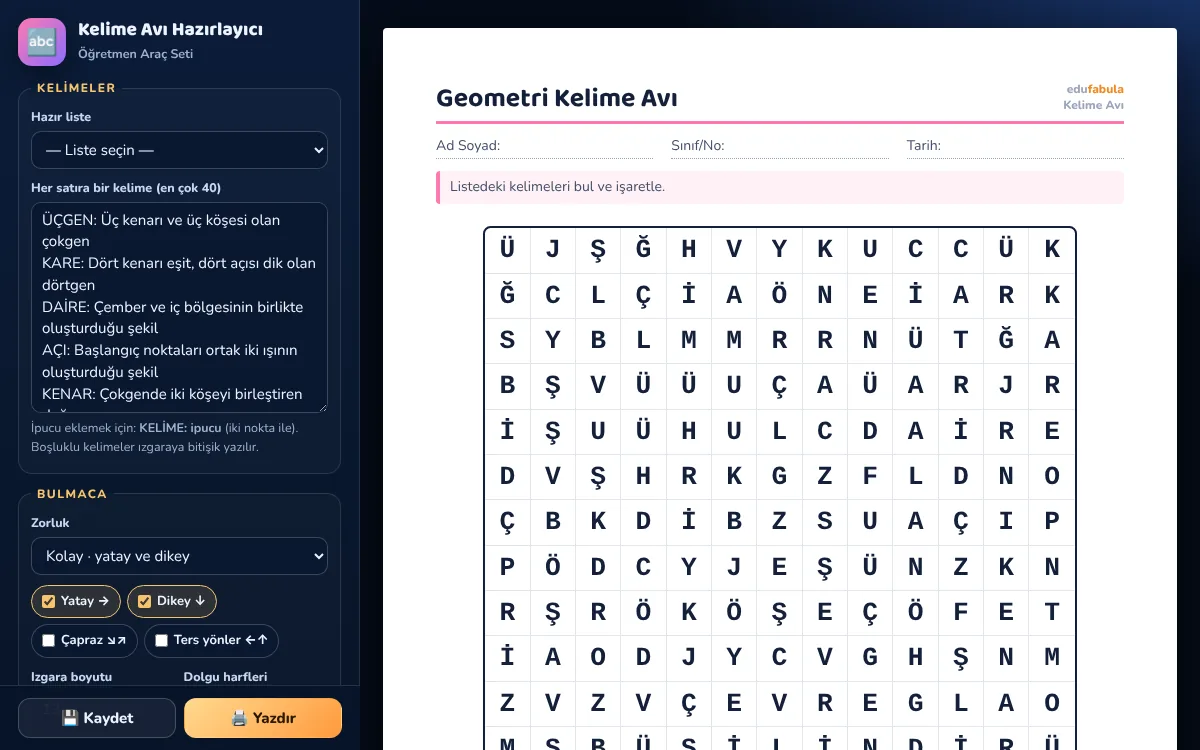Enable the Ters yönler checkbox

tap(161, 640)
